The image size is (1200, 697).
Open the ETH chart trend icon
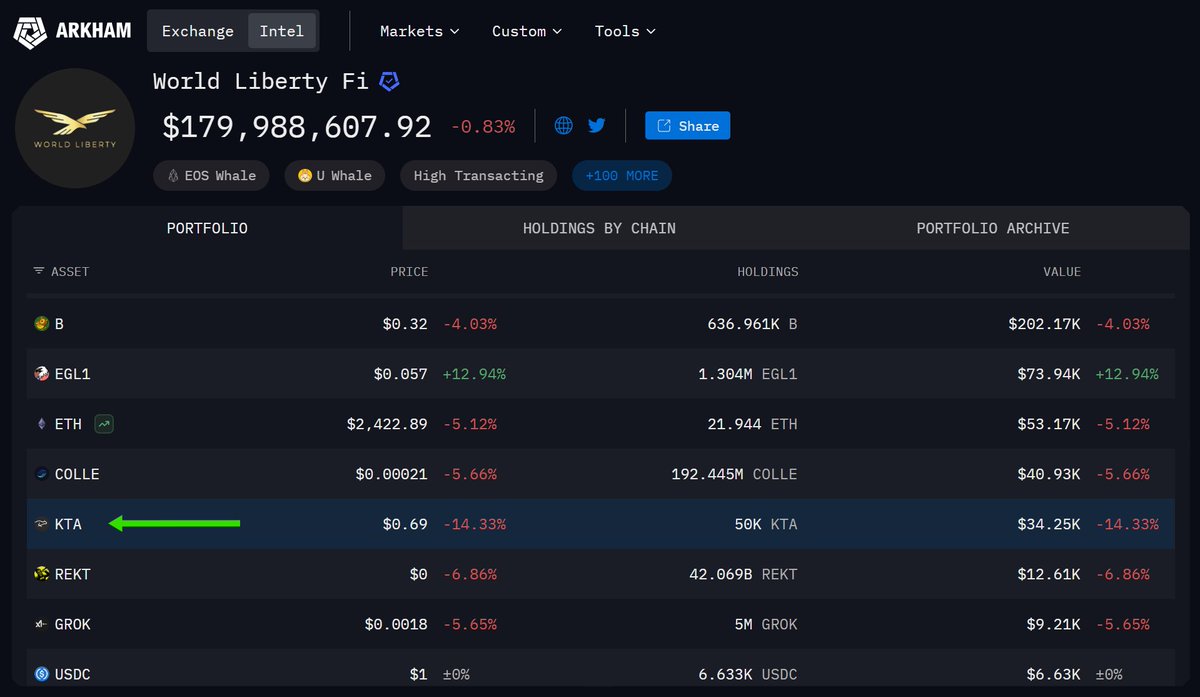[103, 424]
